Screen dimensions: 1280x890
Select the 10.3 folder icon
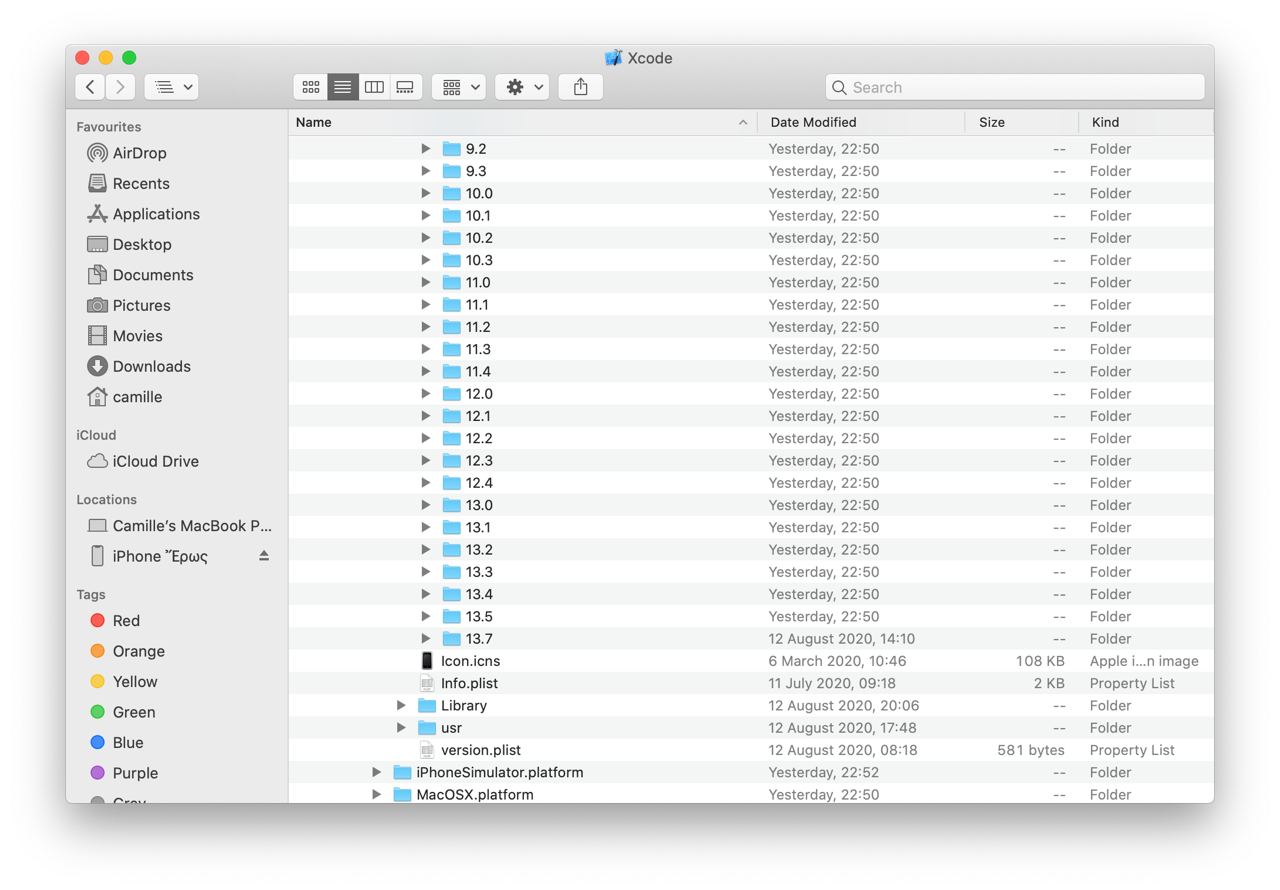(451, 260)
